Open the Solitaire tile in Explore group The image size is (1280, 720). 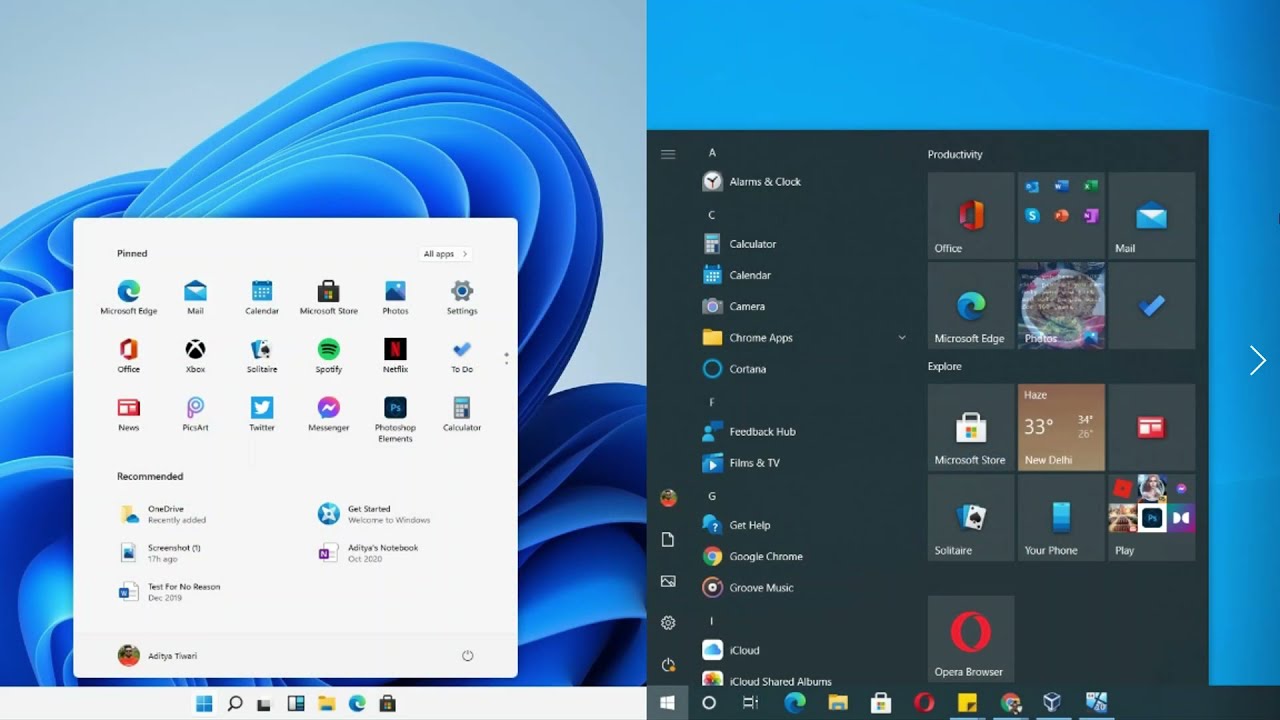pyautogui.click(x=971, y=517)
